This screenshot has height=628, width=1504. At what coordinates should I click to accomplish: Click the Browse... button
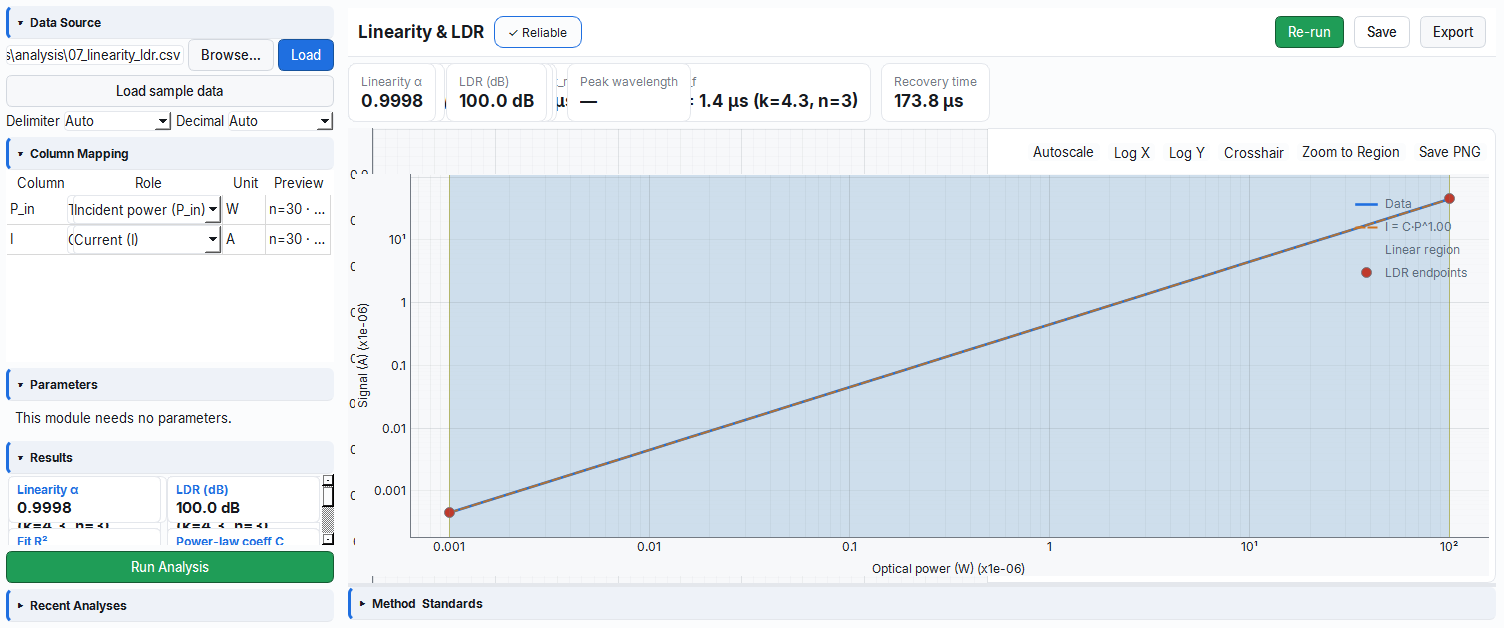pyautogui.click(x=231, y=55)
